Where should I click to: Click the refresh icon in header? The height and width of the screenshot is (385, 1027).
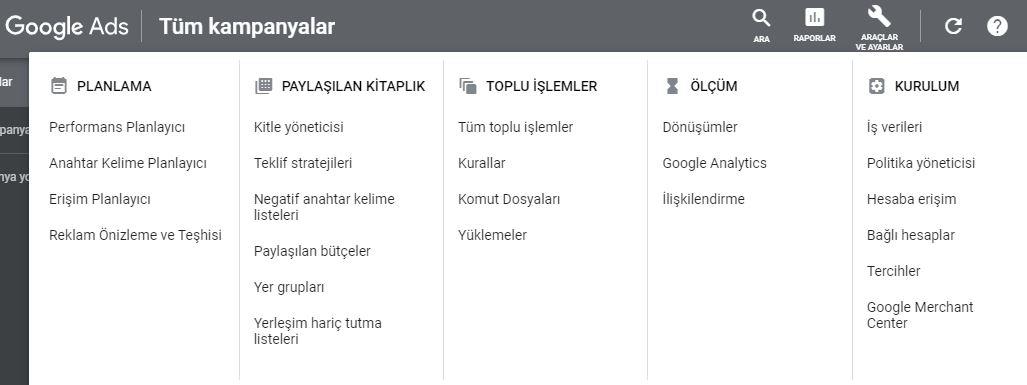953,26
